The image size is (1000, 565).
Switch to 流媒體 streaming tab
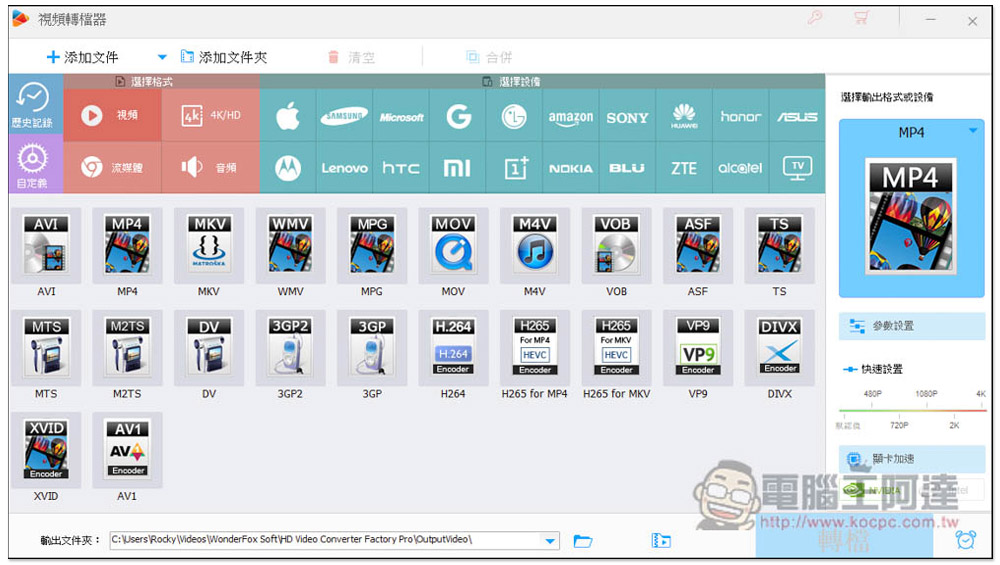(x=112, y=168)
